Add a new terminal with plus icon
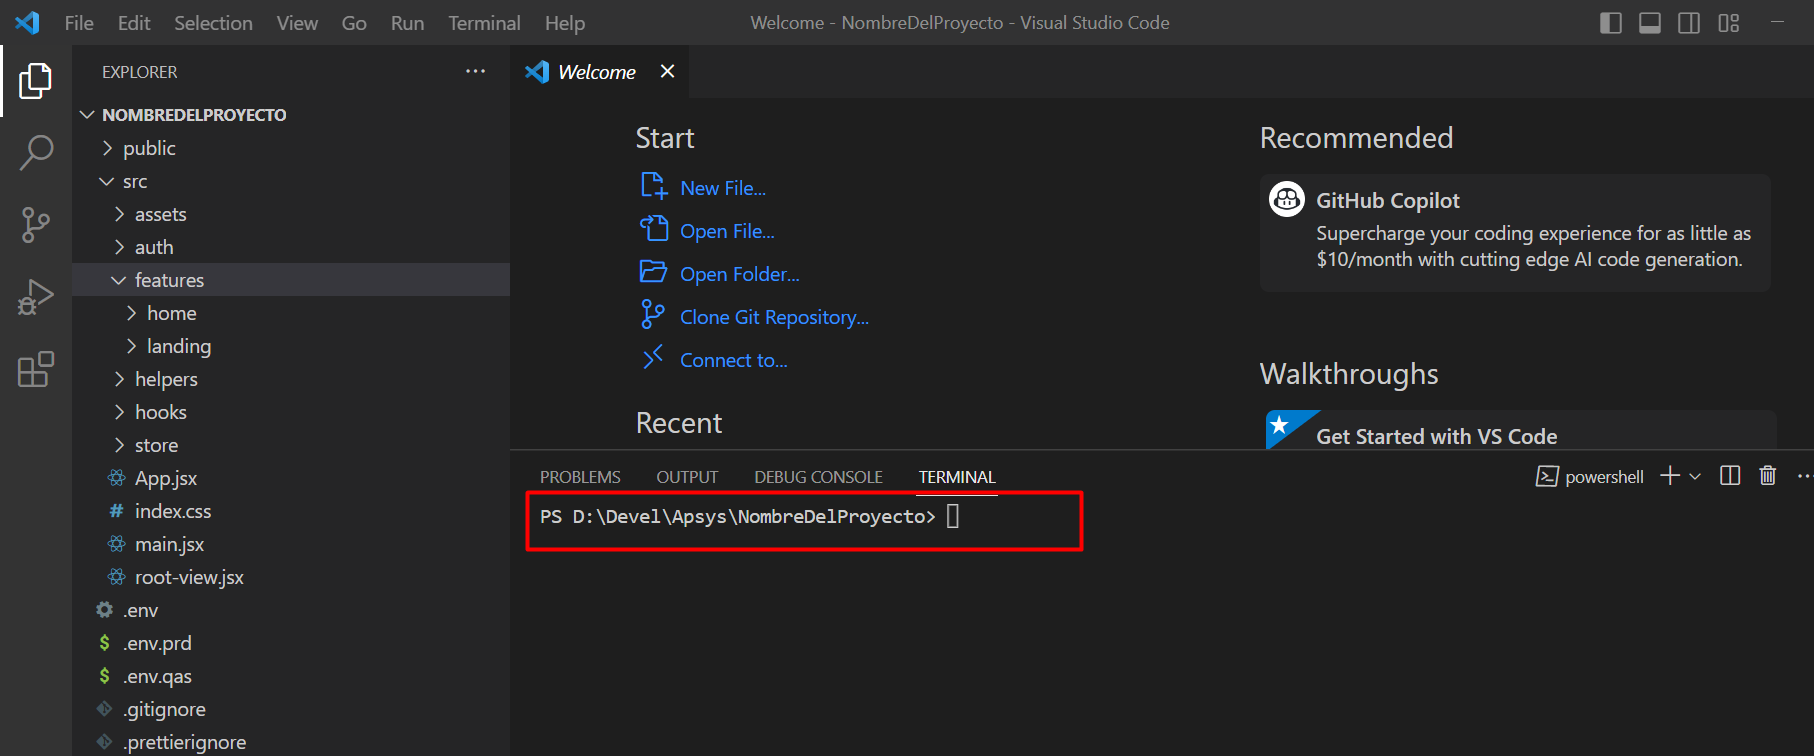 pyautogui.click(x=1669, y=476)
